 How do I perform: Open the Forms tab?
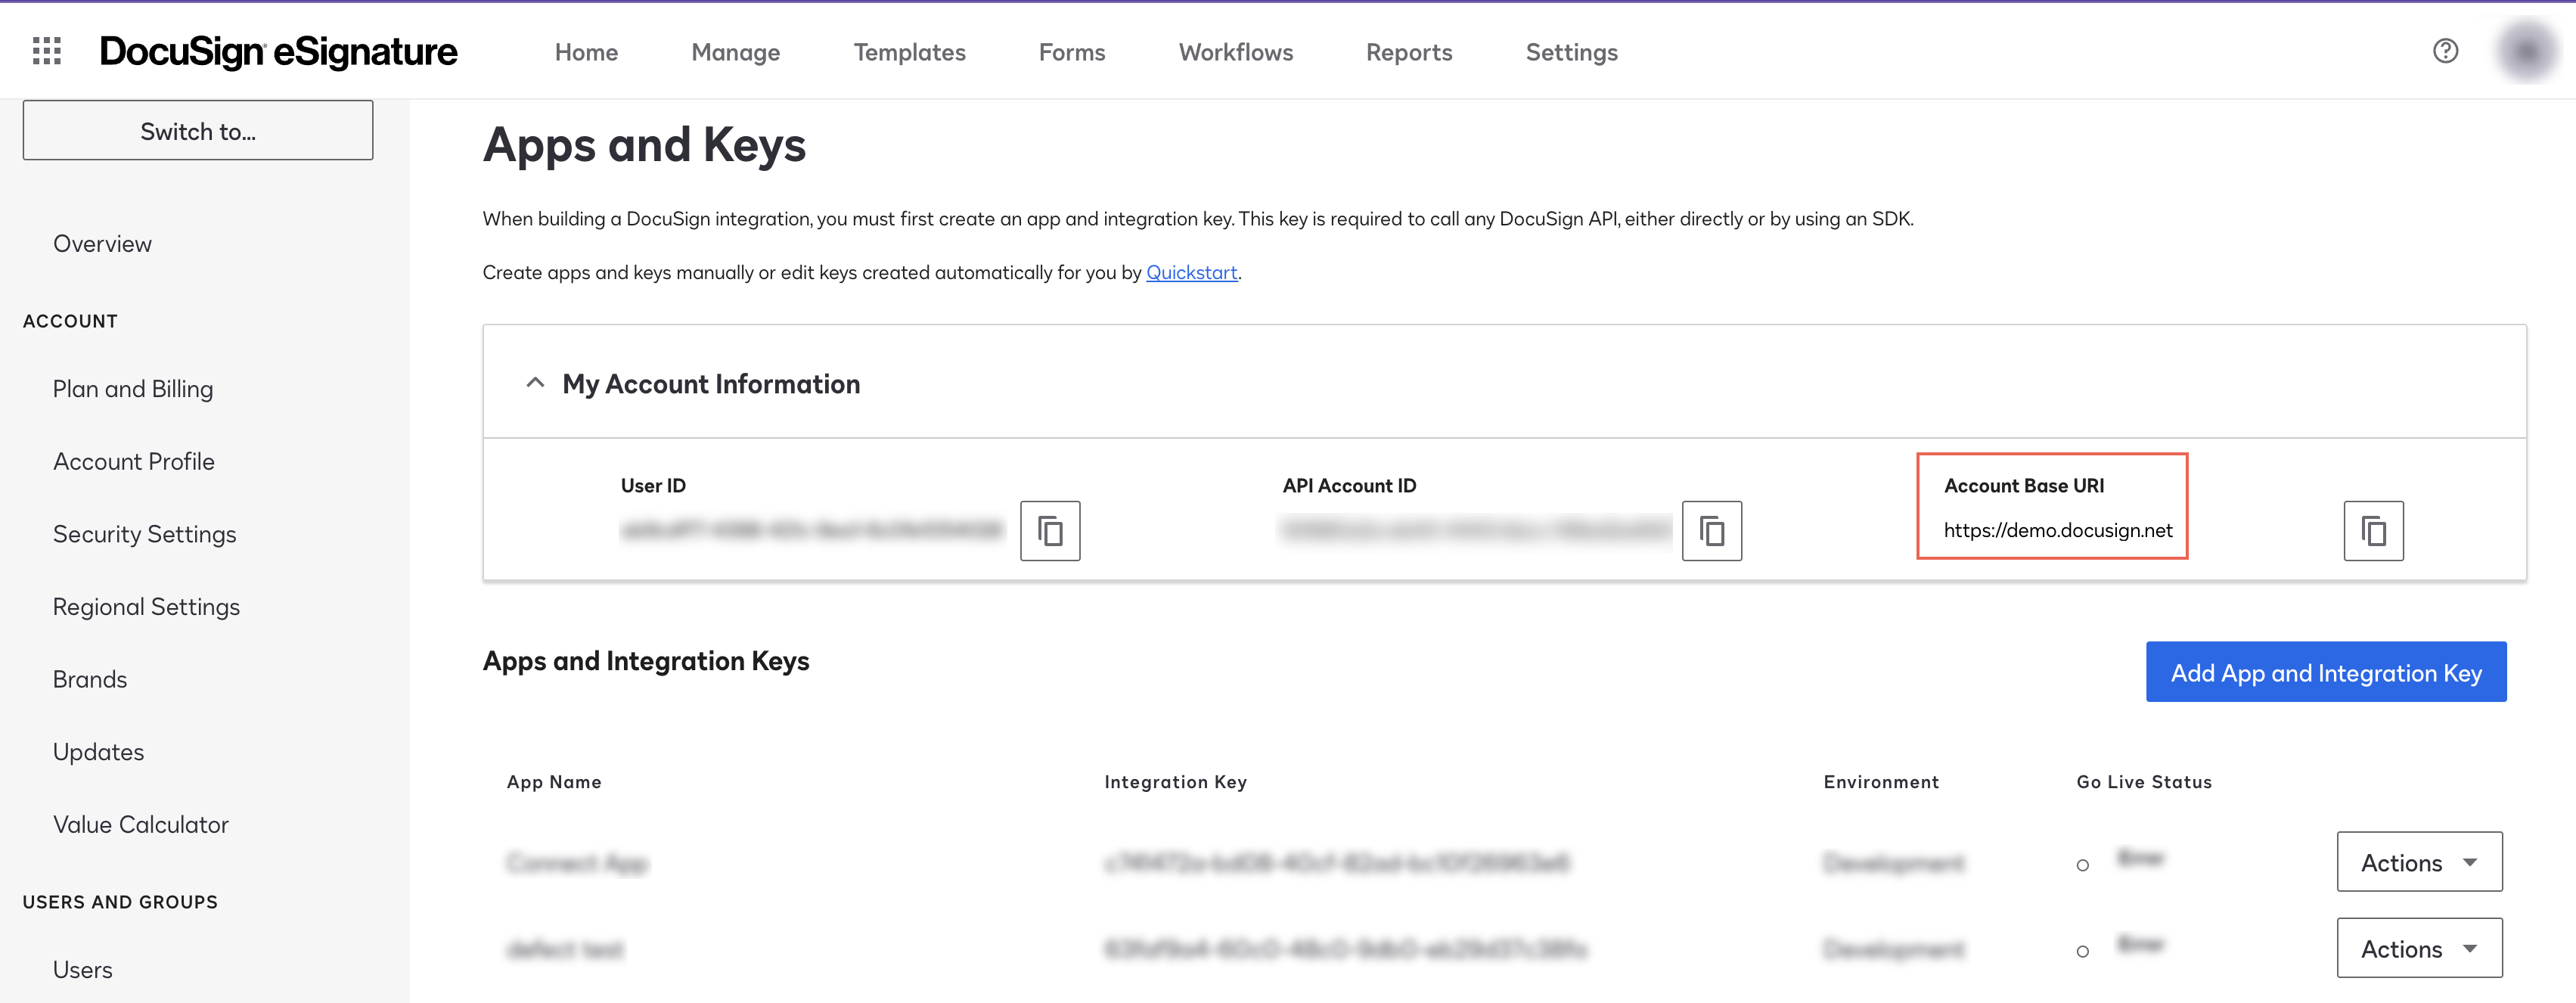1072,52
